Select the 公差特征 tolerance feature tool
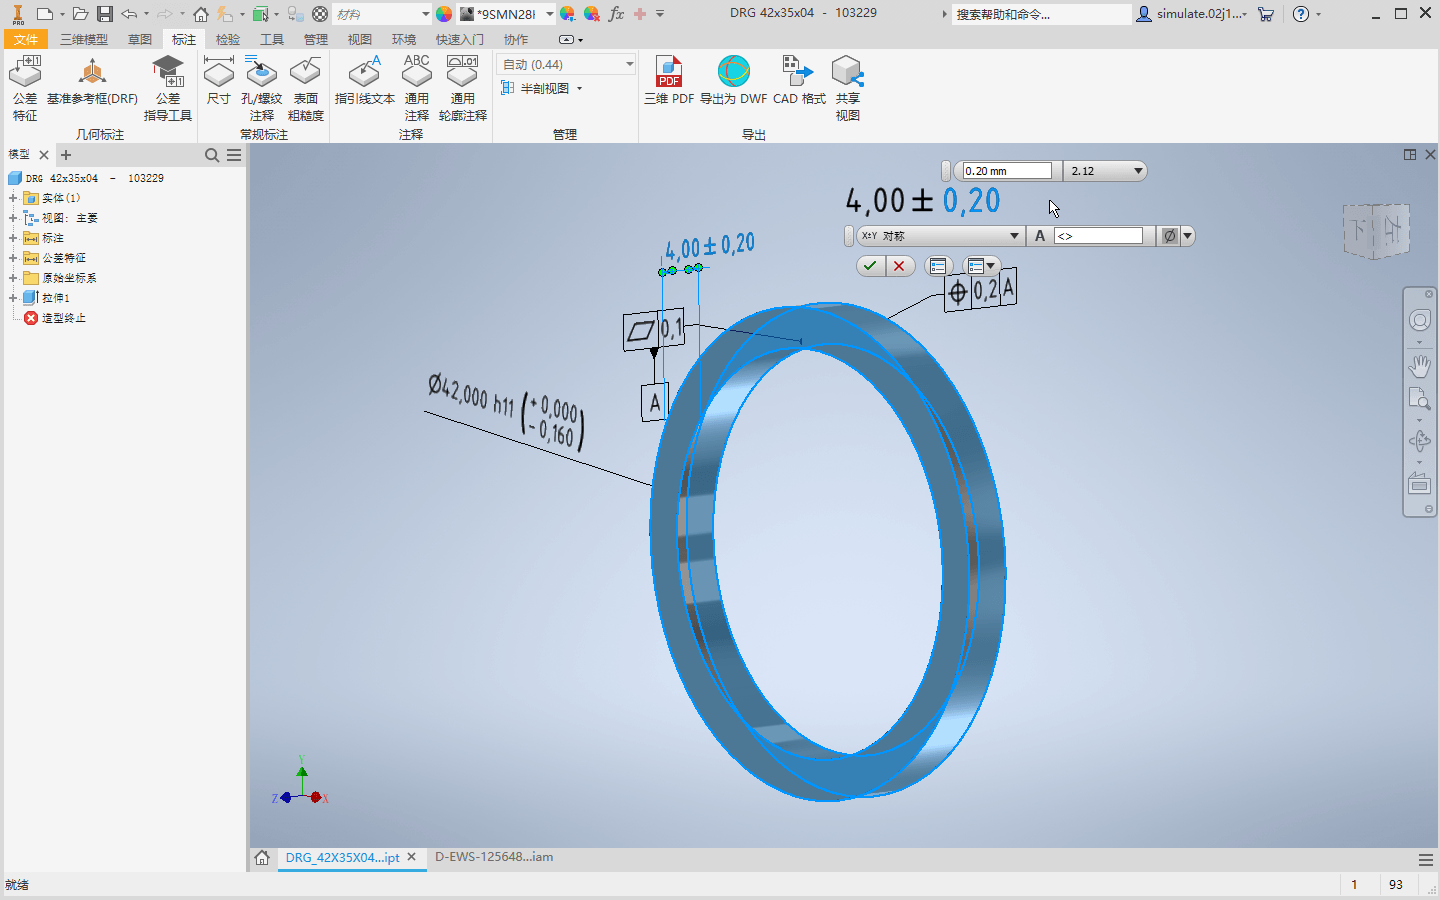The image size is (1440, 900). tap(25, 88)
